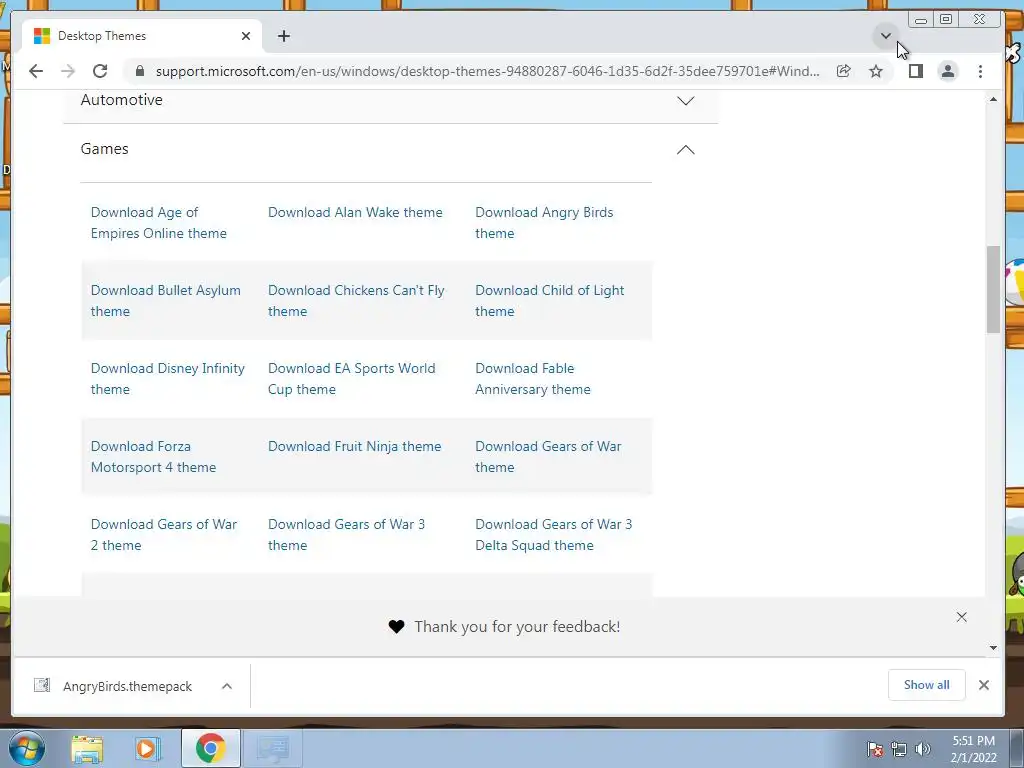Launch Windows Media Player from taskbar

[x=148, y=748]
